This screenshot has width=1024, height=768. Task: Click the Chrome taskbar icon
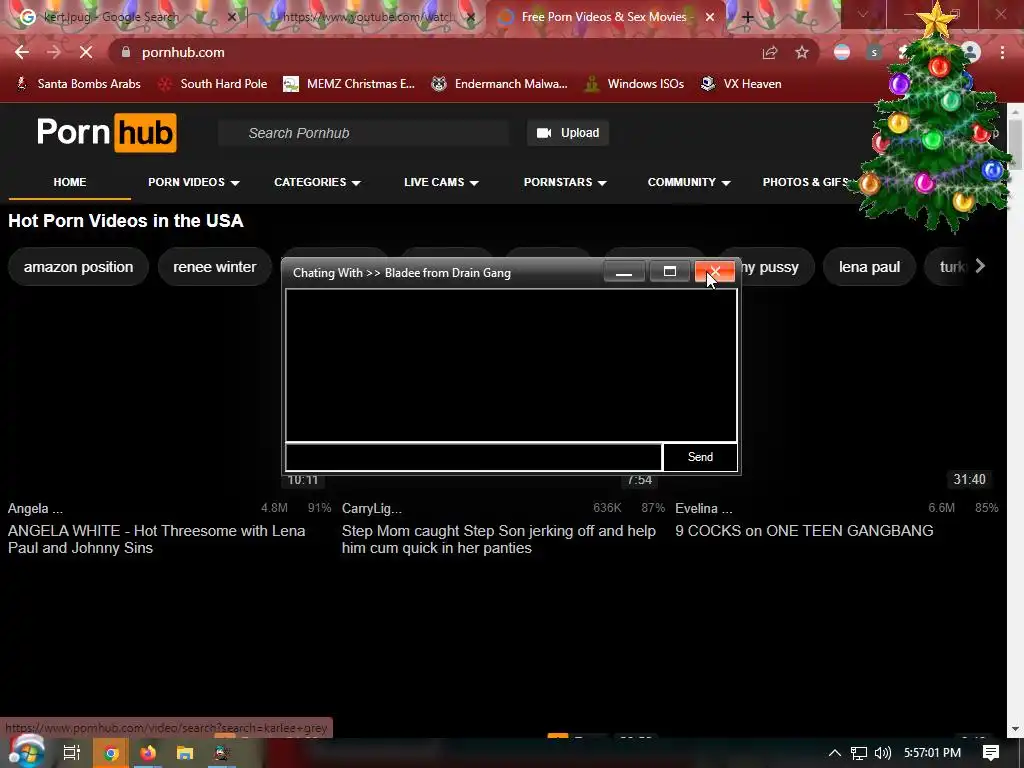coord(111,753)
